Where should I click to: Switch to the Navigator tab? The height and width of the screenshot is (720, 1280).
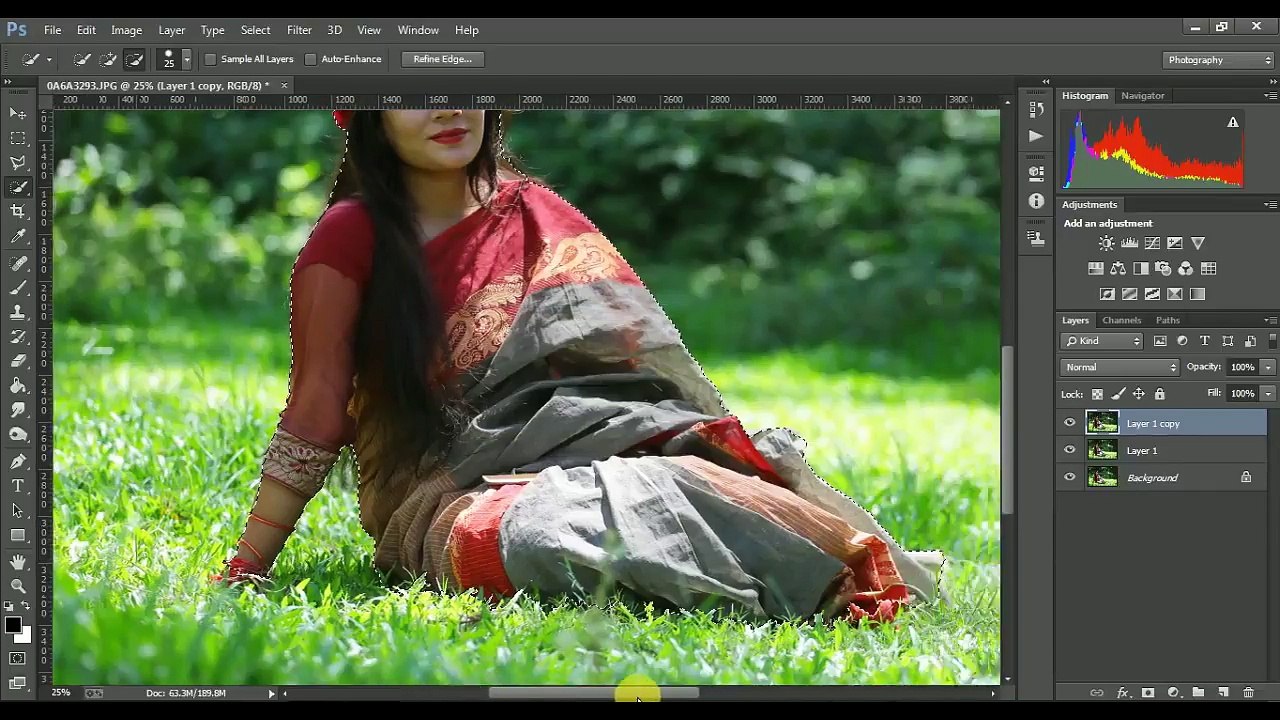click(1142, 95)
